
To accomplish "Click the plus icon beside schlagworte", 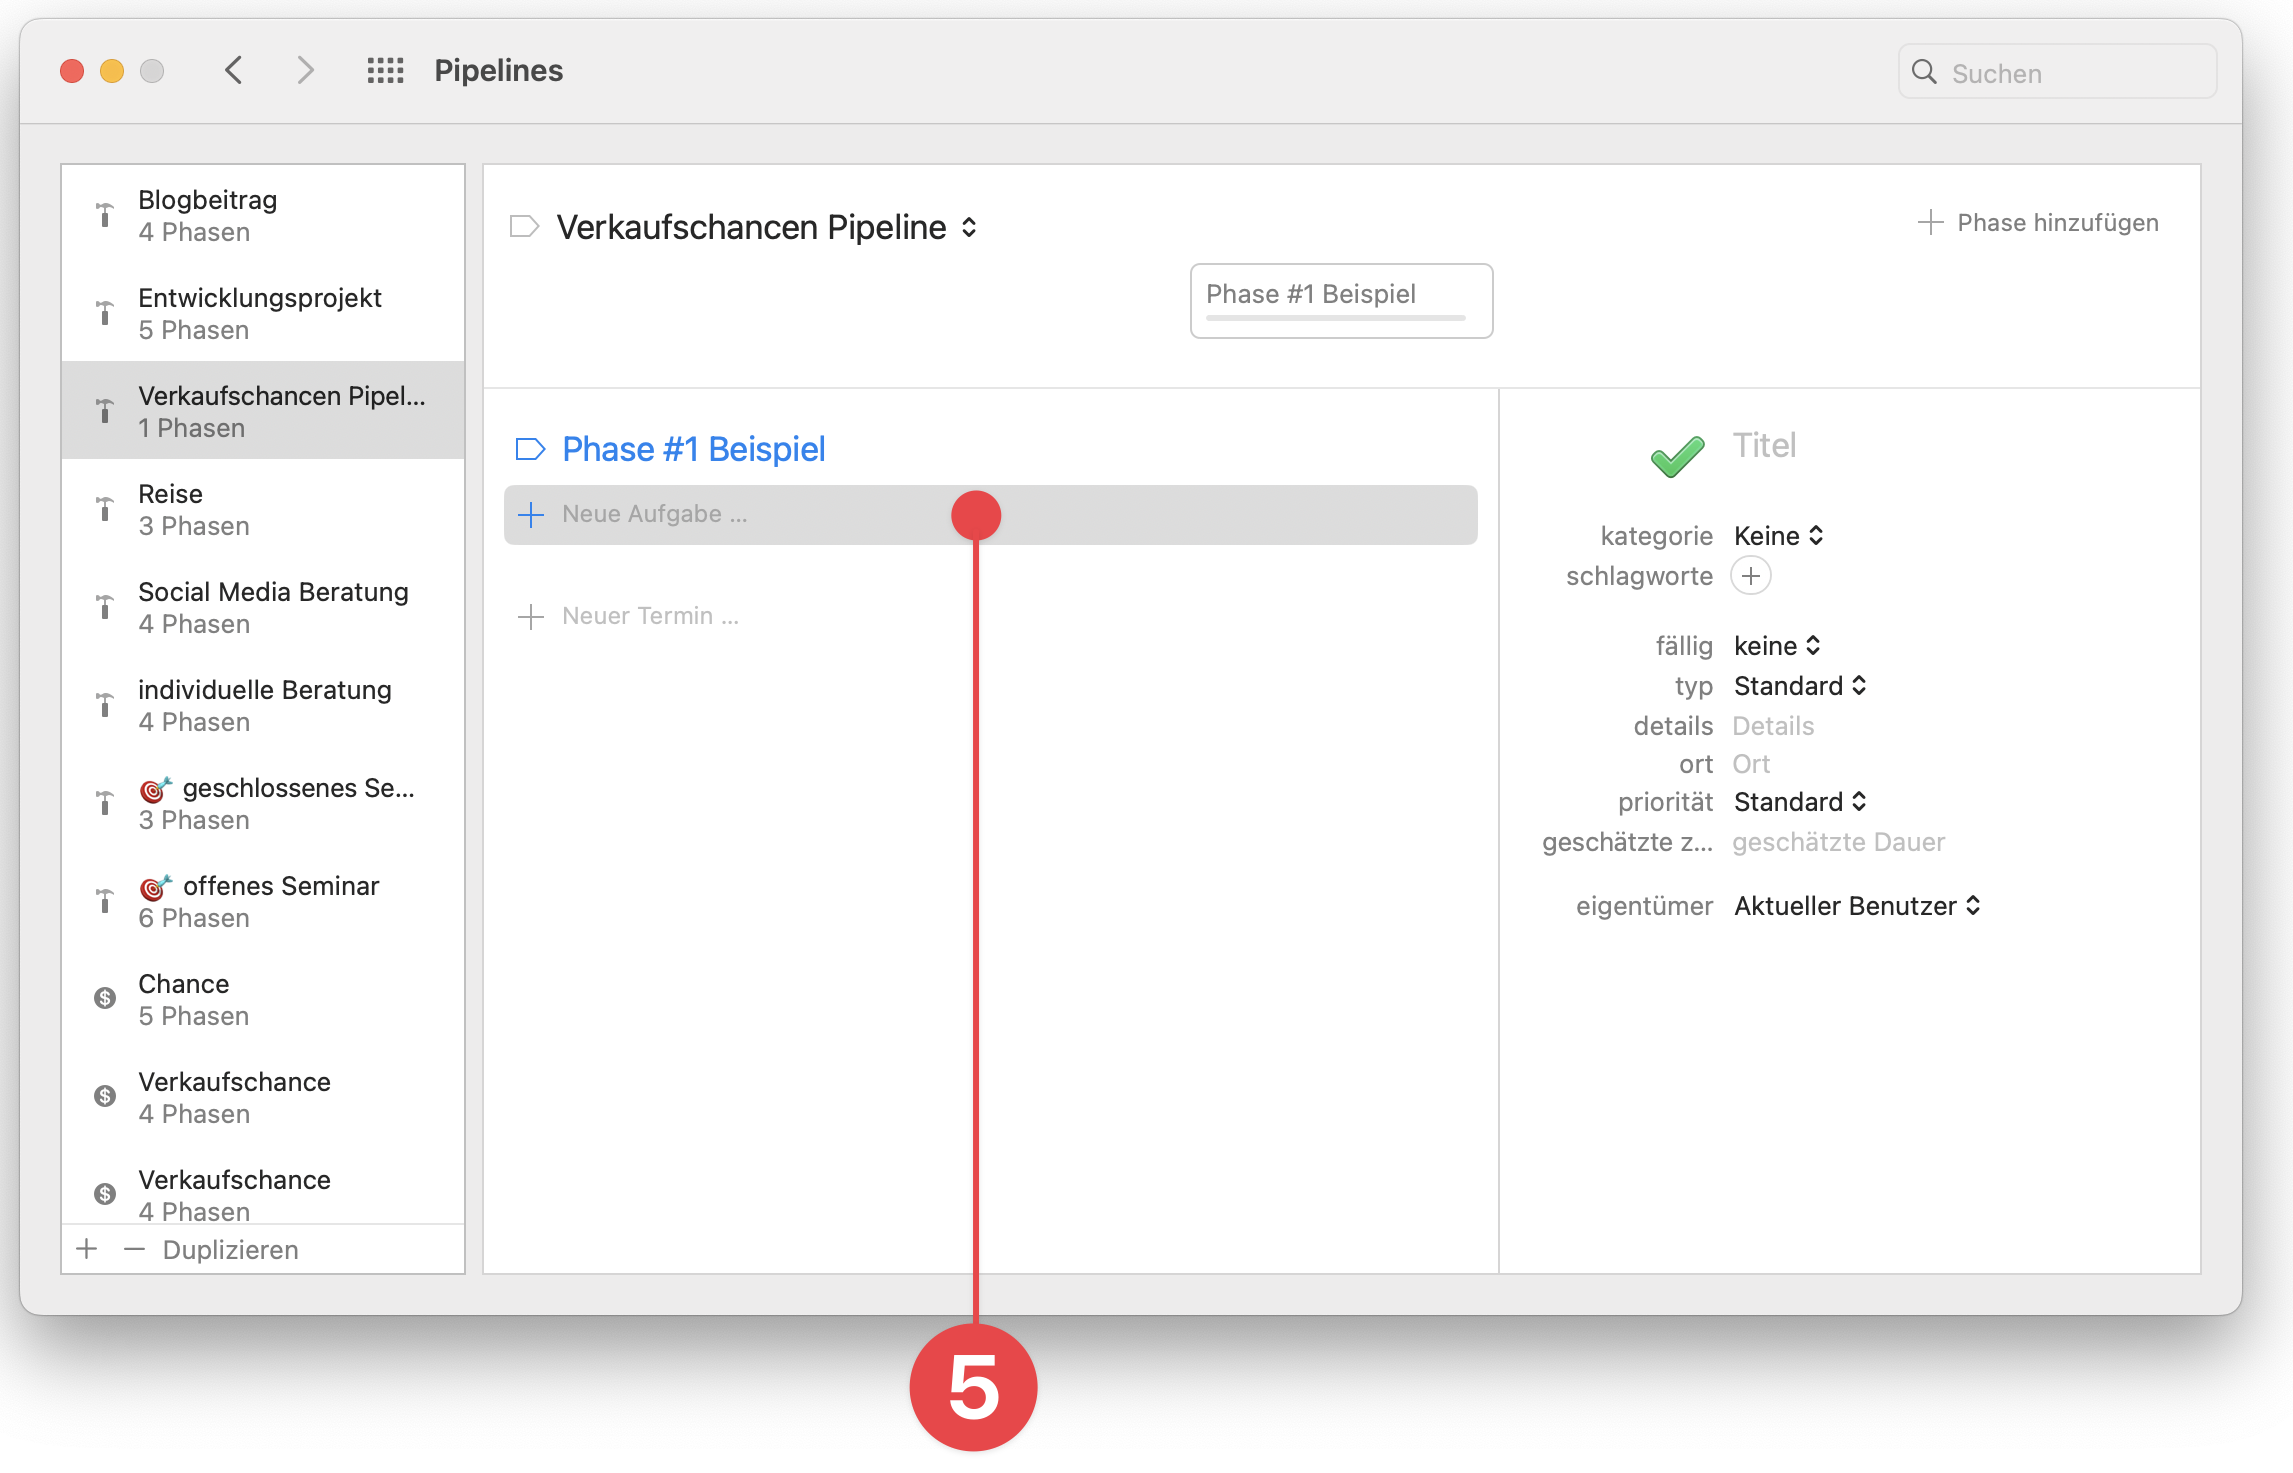I will pyautogui.click(x=1751, y=575).
